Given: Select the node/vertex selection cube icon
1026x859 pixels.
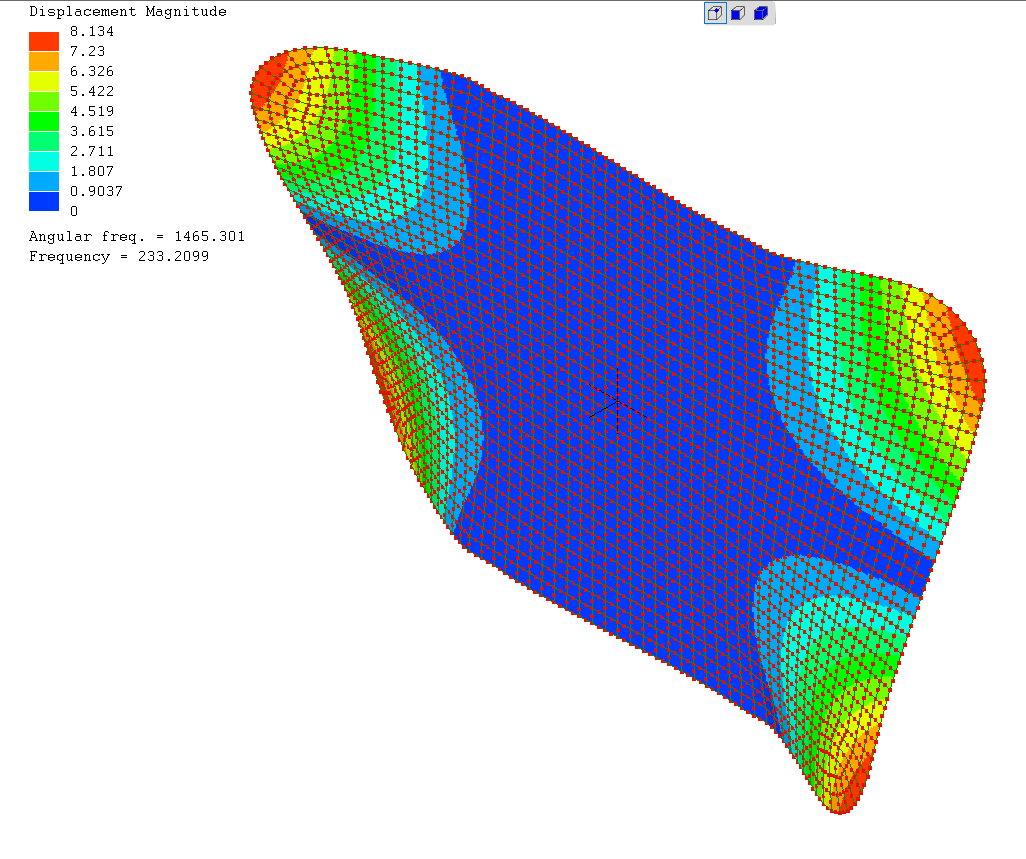Looking at the screenshot, I should (715, 13).
